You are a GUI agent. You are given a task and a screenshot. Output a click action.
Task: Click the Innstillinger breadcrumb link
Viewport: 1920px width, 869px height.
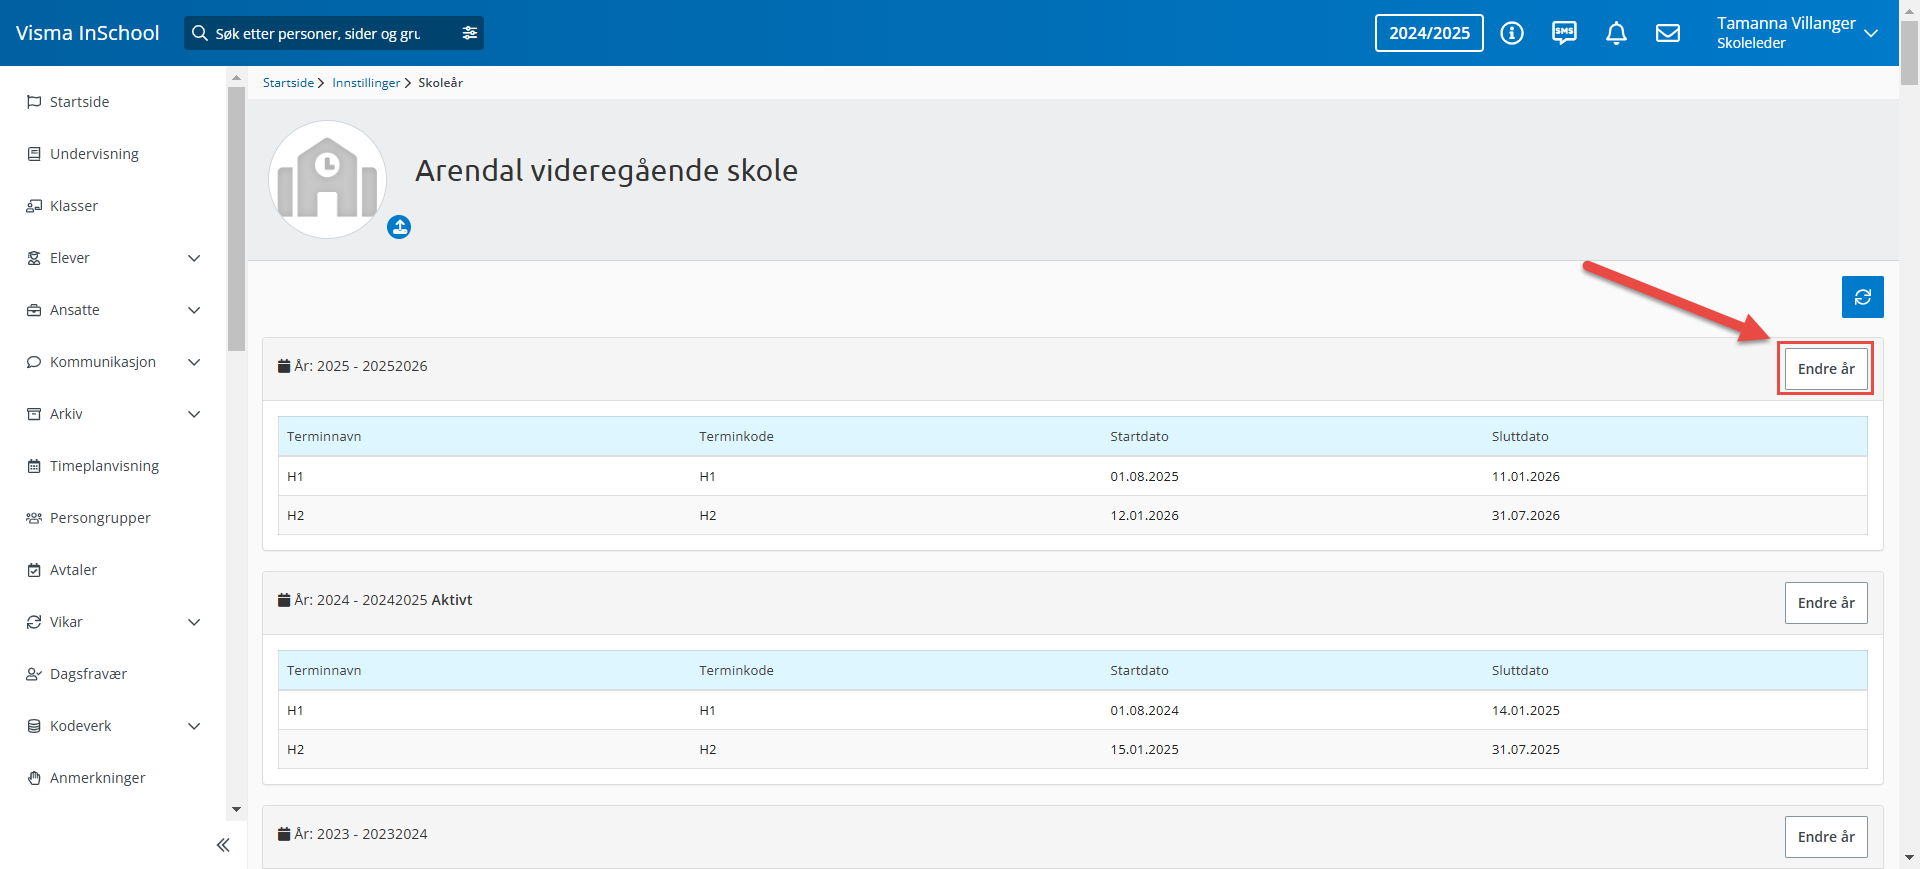366,83
